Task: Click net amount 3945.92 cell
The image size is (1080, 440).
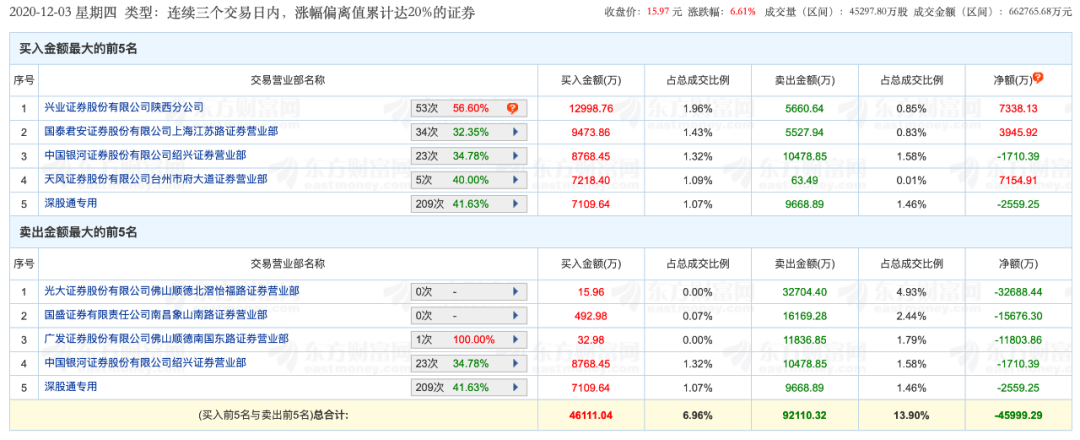Action: tap(1018, 132)
